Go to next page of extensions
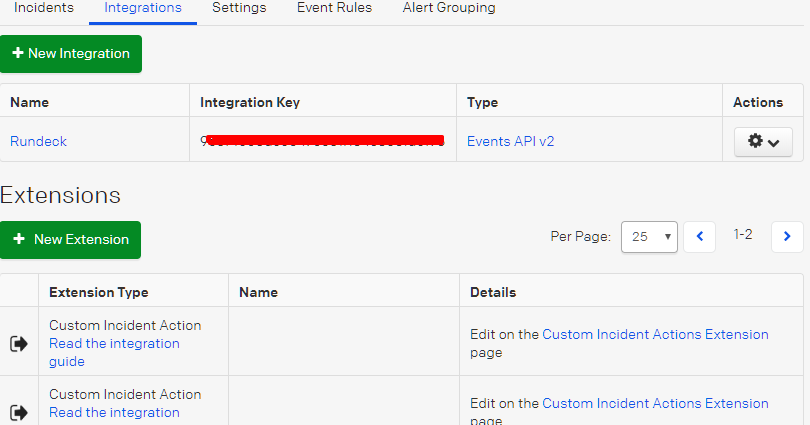 [787, 237]
